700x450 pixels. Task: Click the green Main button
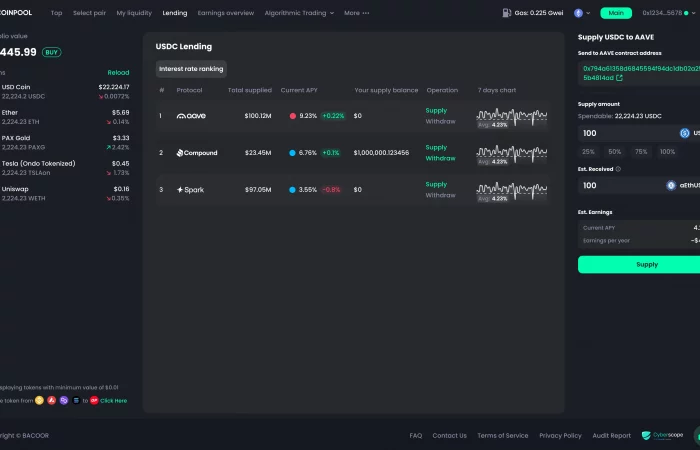[x=616, y=13]
